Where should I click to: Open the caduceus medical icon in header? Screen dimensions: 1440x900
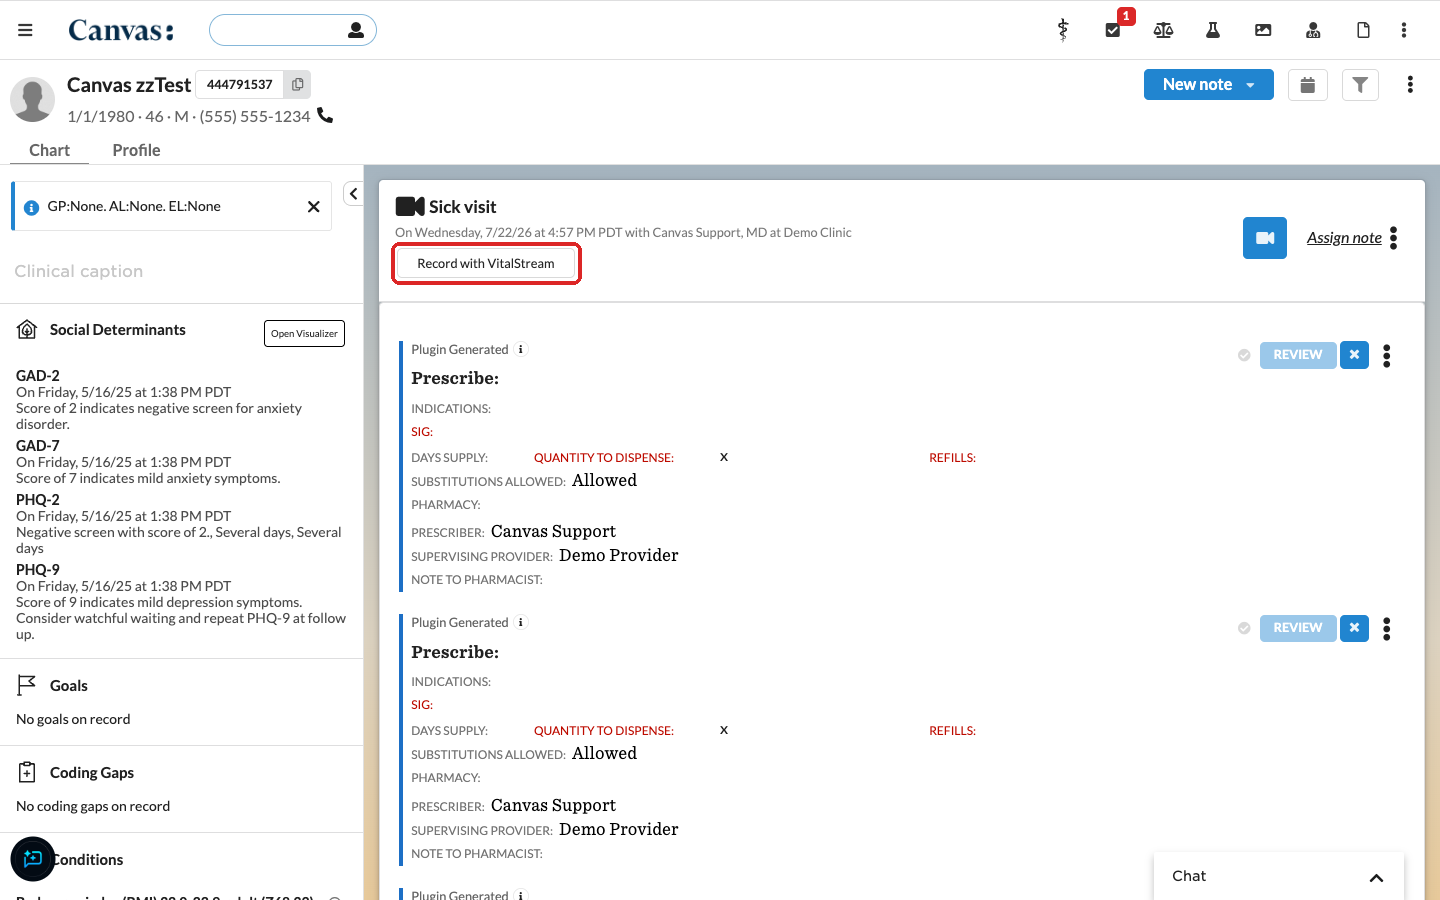[x=1063, y=30]
